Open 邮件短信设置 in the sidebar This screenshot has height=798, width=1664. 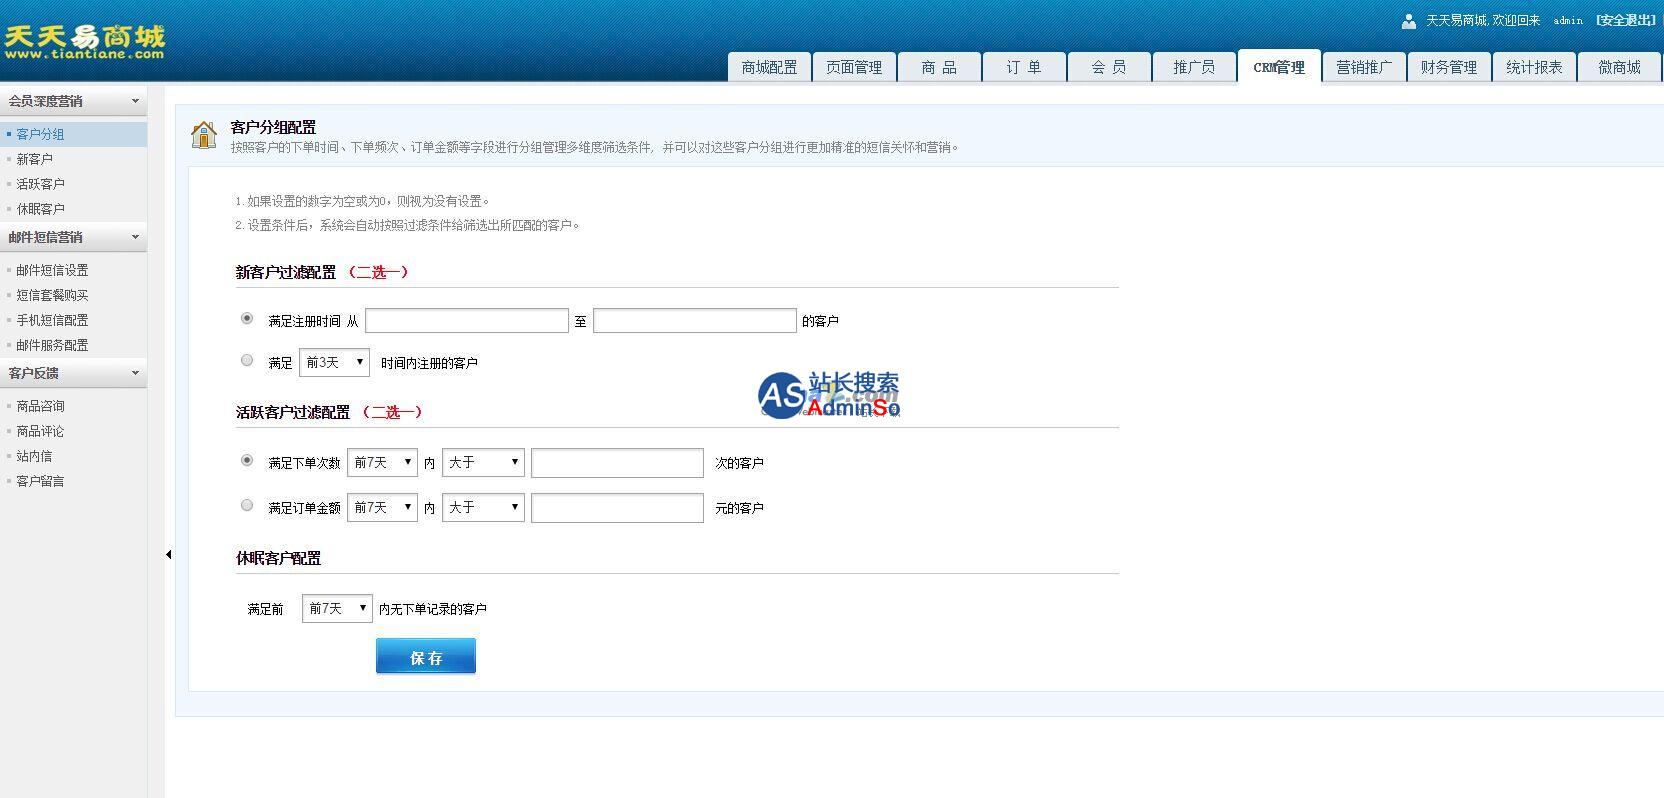click(52, 270)
